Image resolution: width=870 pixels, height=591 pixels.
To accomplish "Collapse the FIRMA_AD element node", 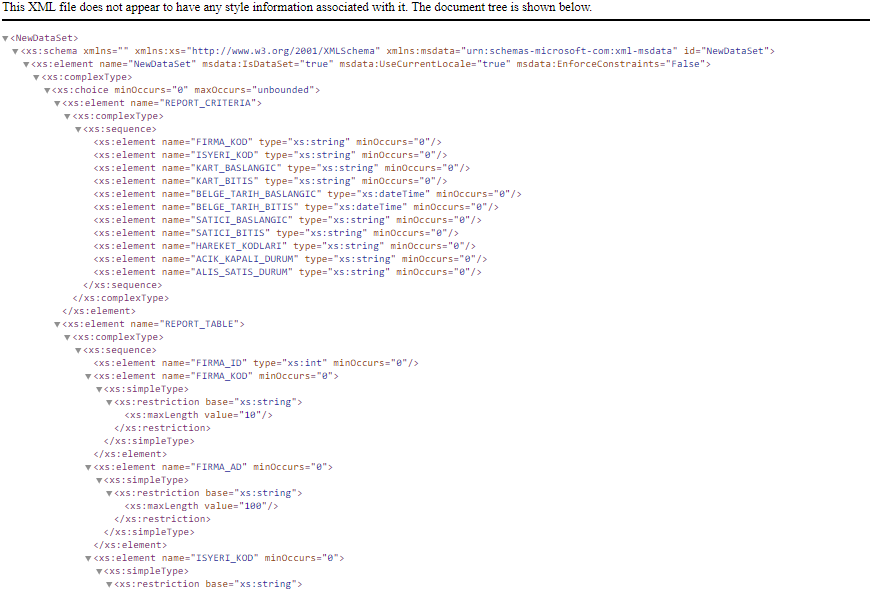I will (88, 467).
